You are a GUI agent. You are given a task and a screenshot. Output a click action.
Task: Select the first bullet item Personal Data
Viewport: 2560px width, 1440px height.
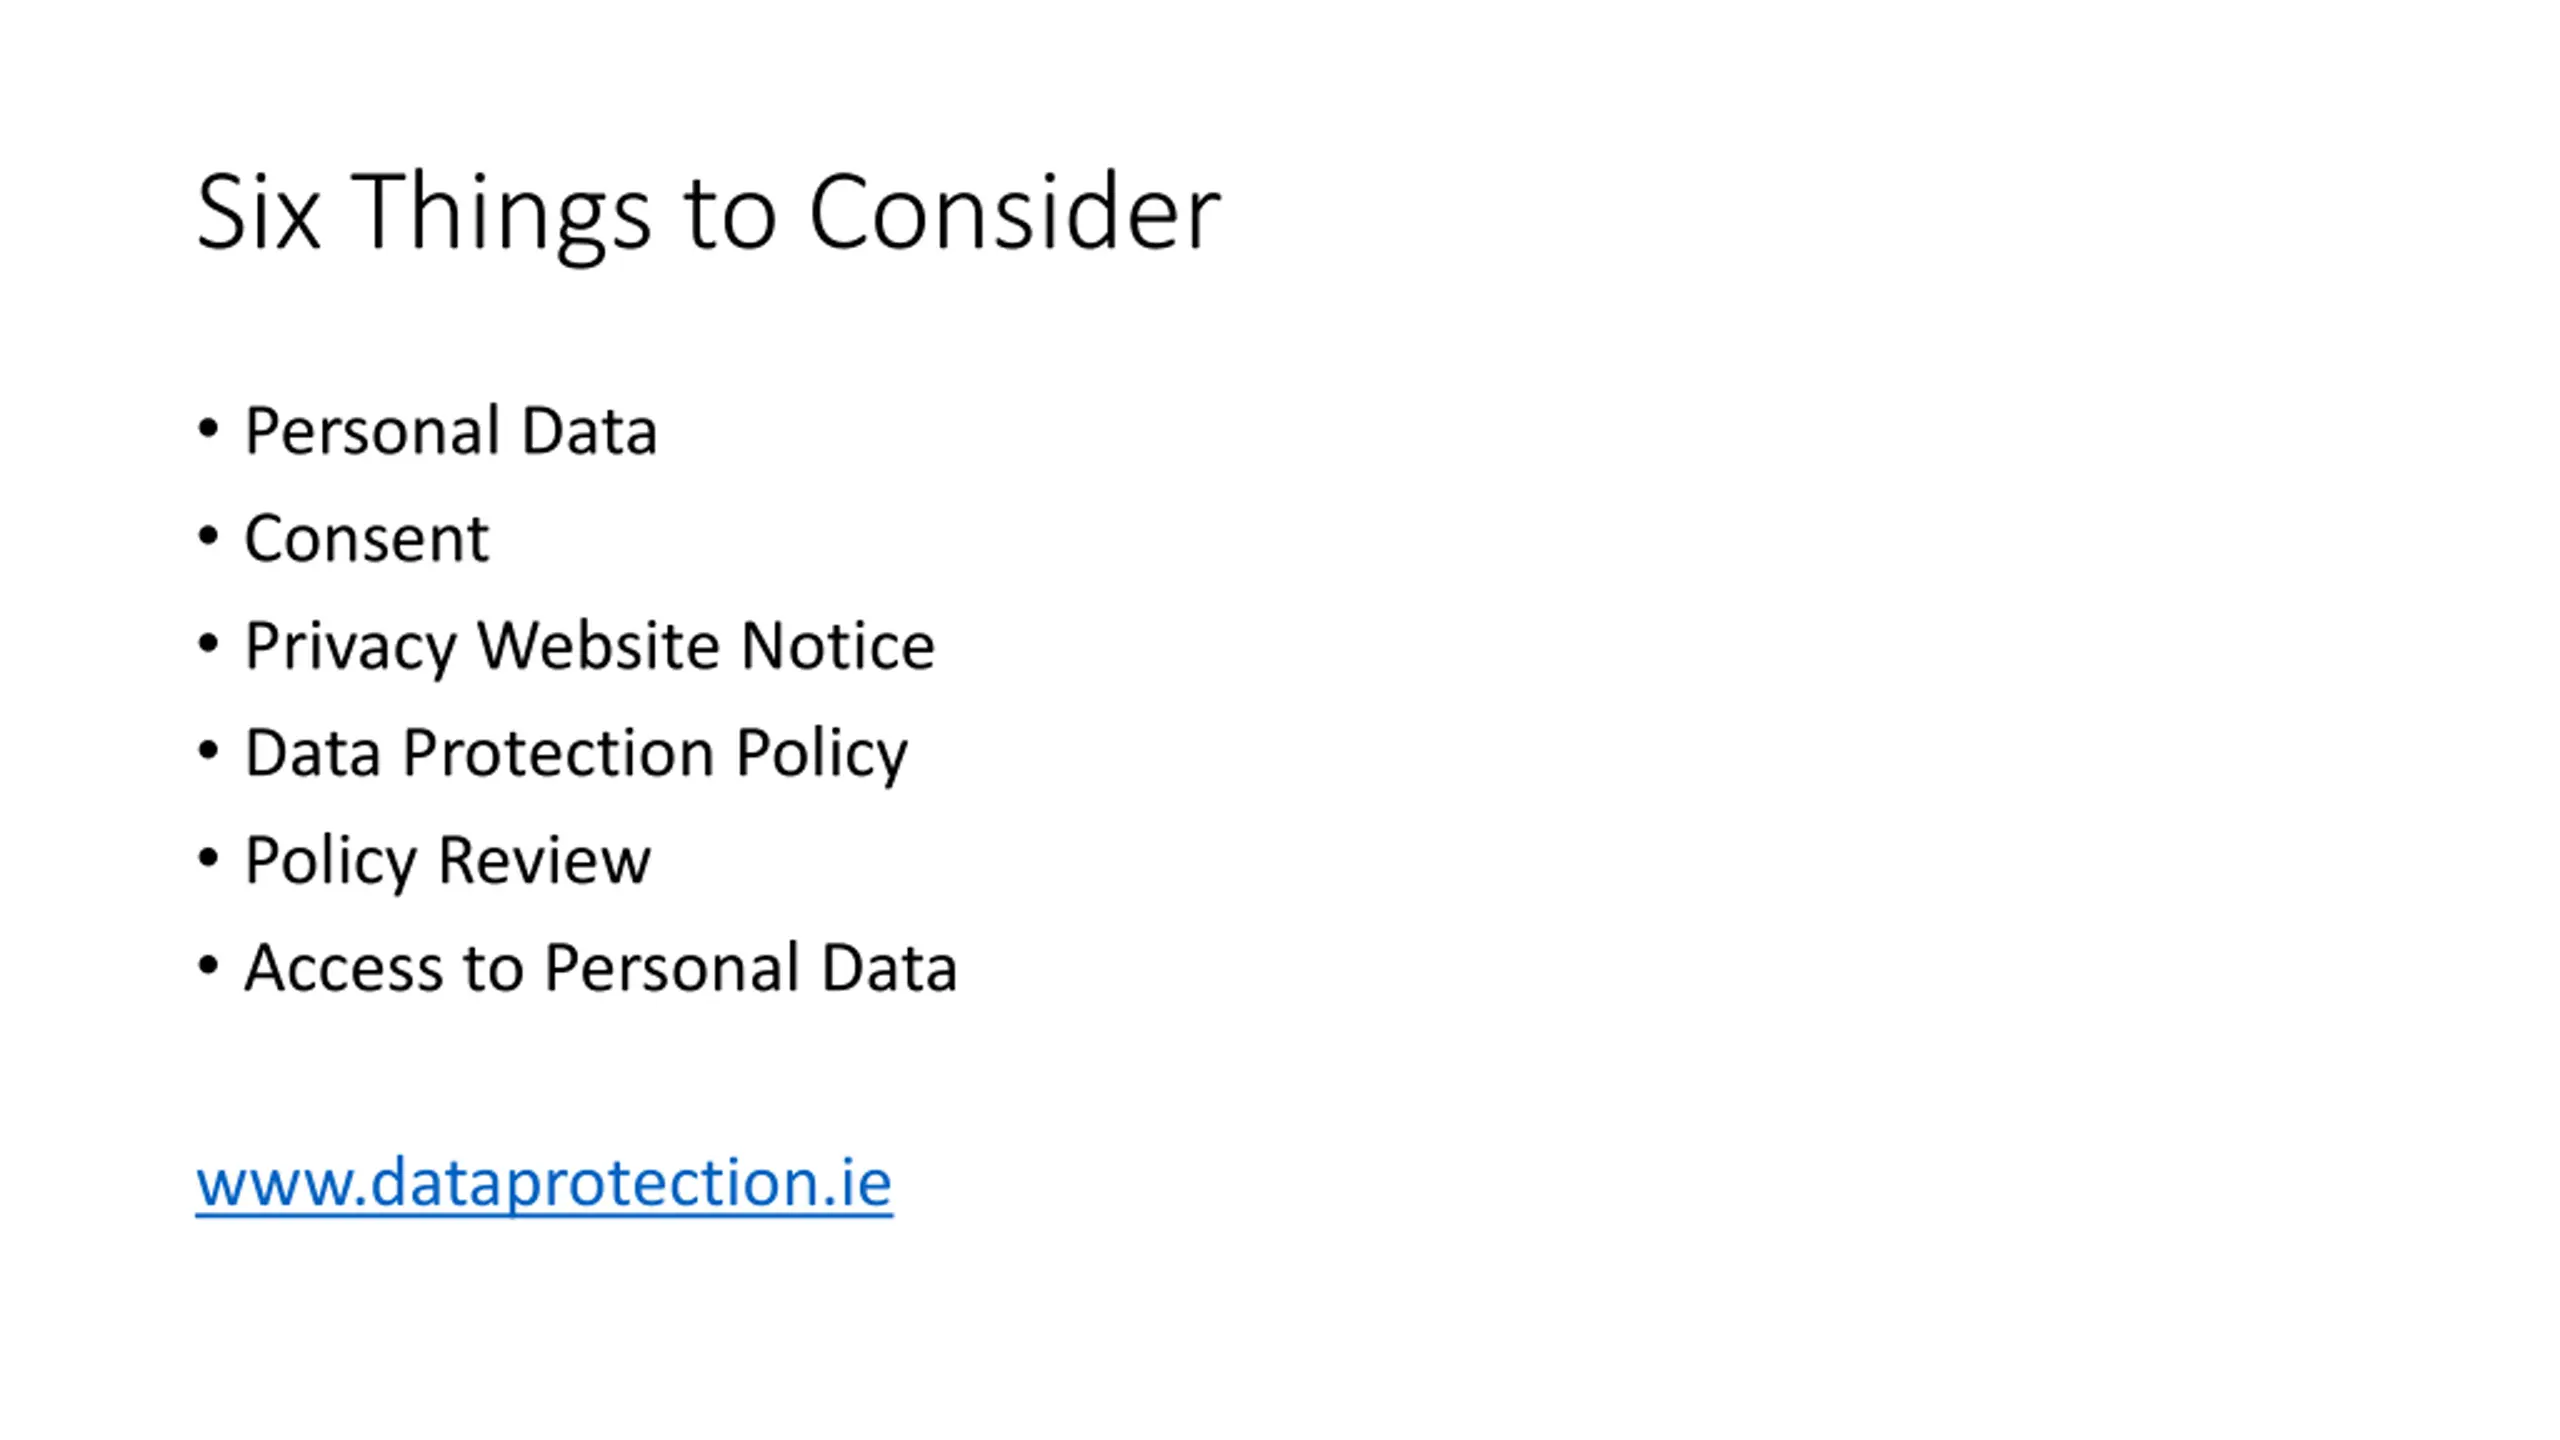[450, 431]
